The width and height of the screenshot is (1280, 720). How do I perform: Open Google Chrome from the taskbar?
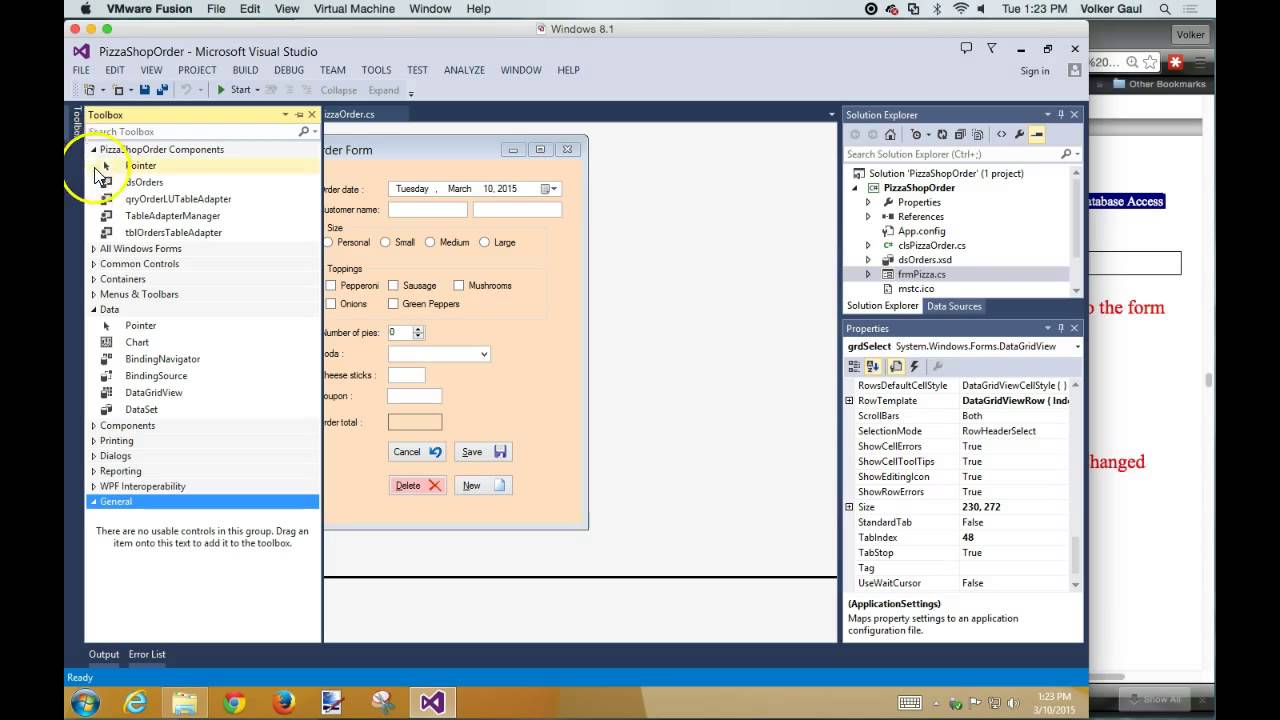coord(234,703)
